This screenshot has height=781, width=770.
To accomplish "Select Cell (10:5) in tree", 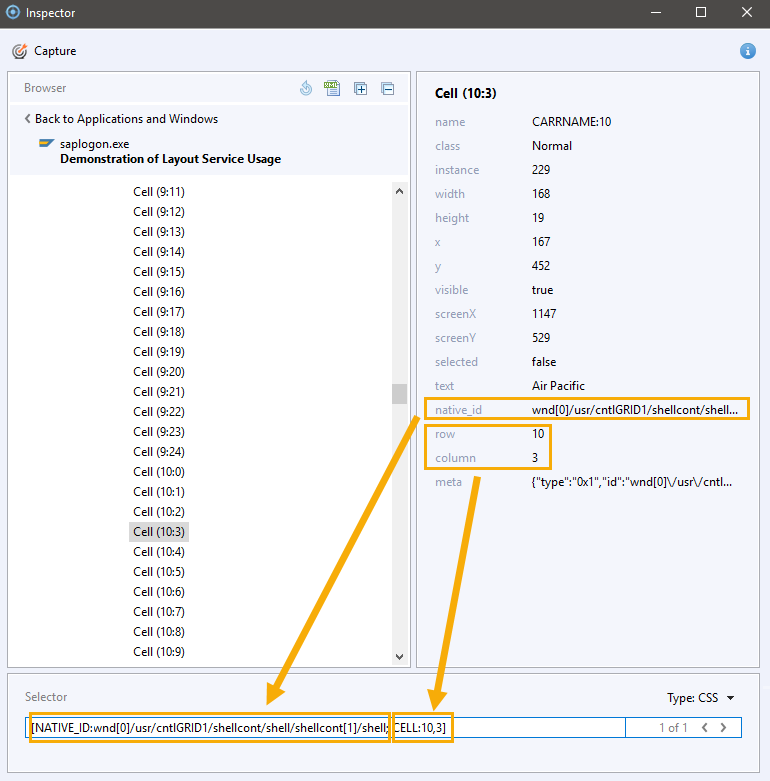I will point(159,572).
